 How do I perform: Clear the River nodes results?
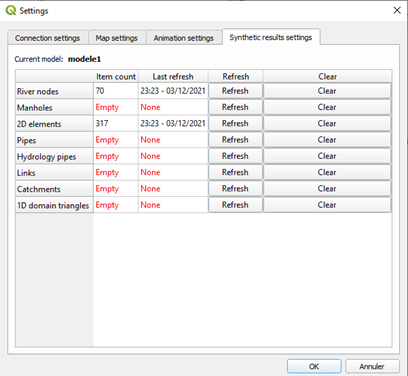tap(327, 91)
